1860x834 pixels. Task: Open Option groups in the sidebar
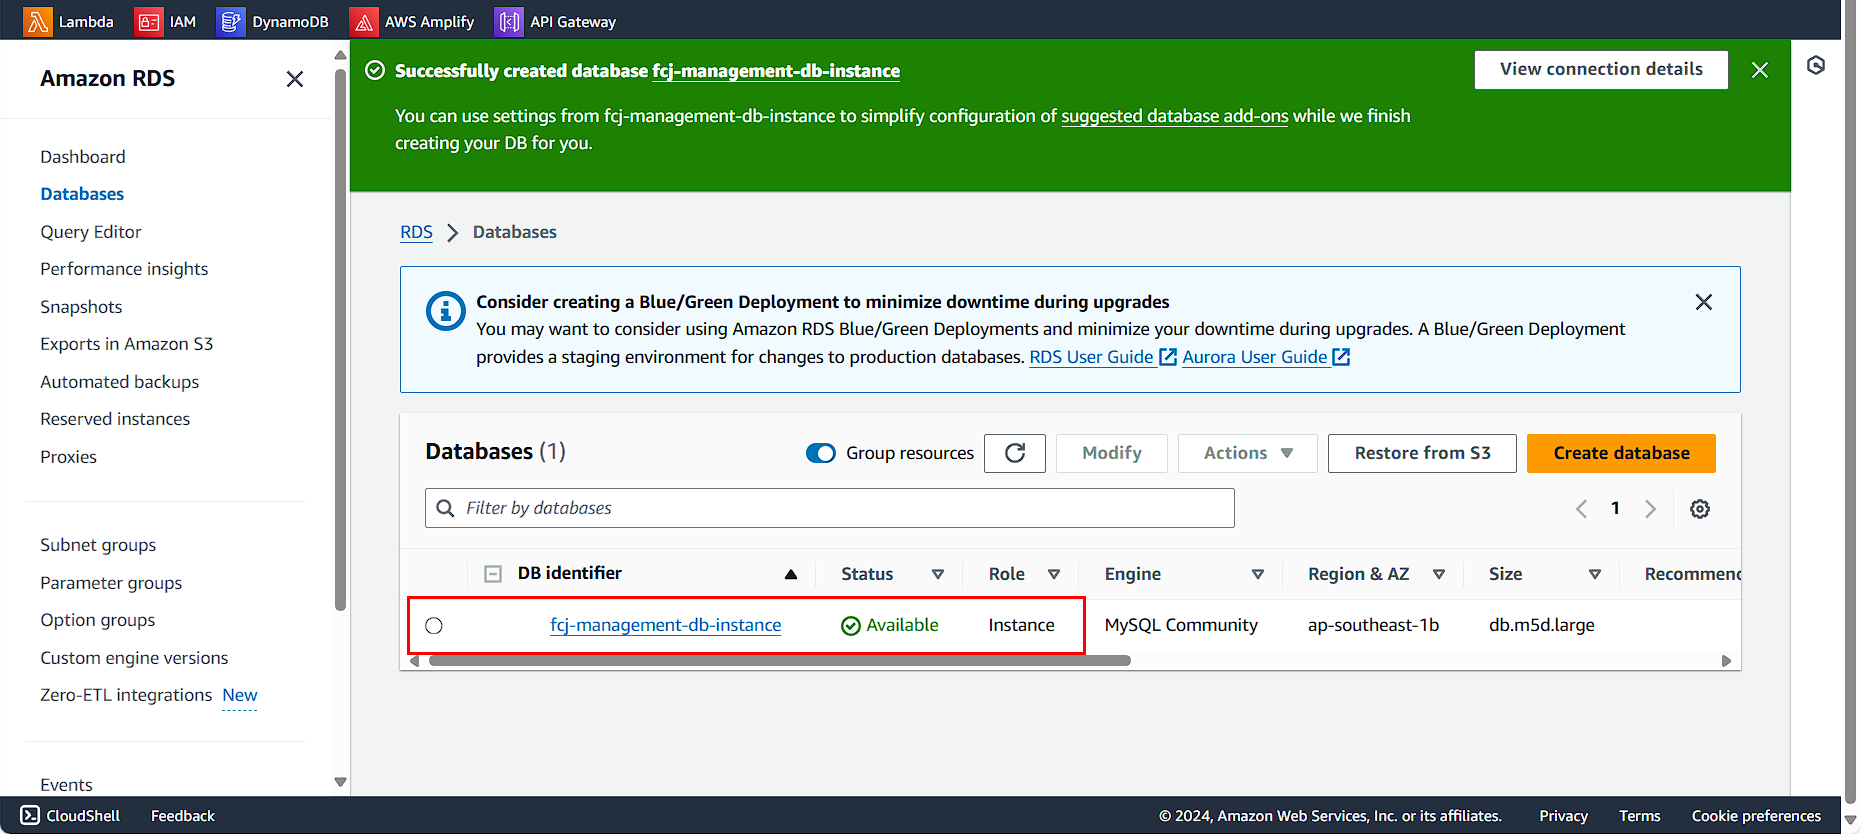click(x=98, y=620)
